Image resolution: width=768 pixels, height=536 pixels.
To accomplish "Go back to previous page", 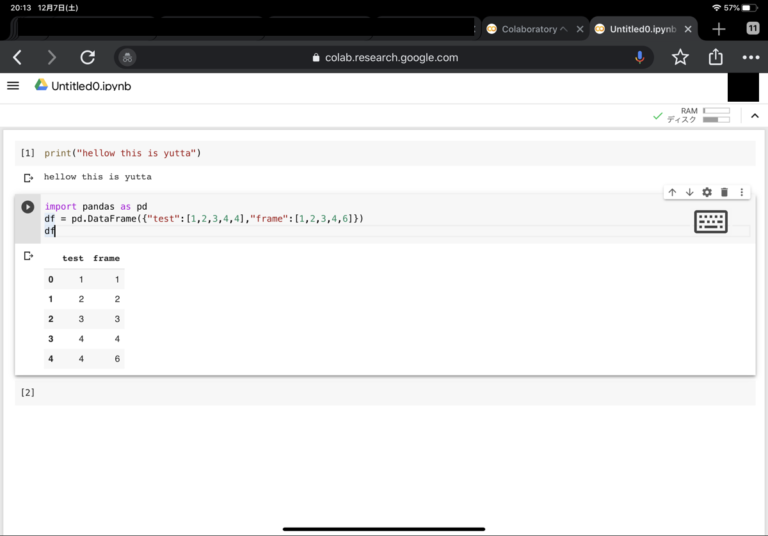I will click(17, 58).
